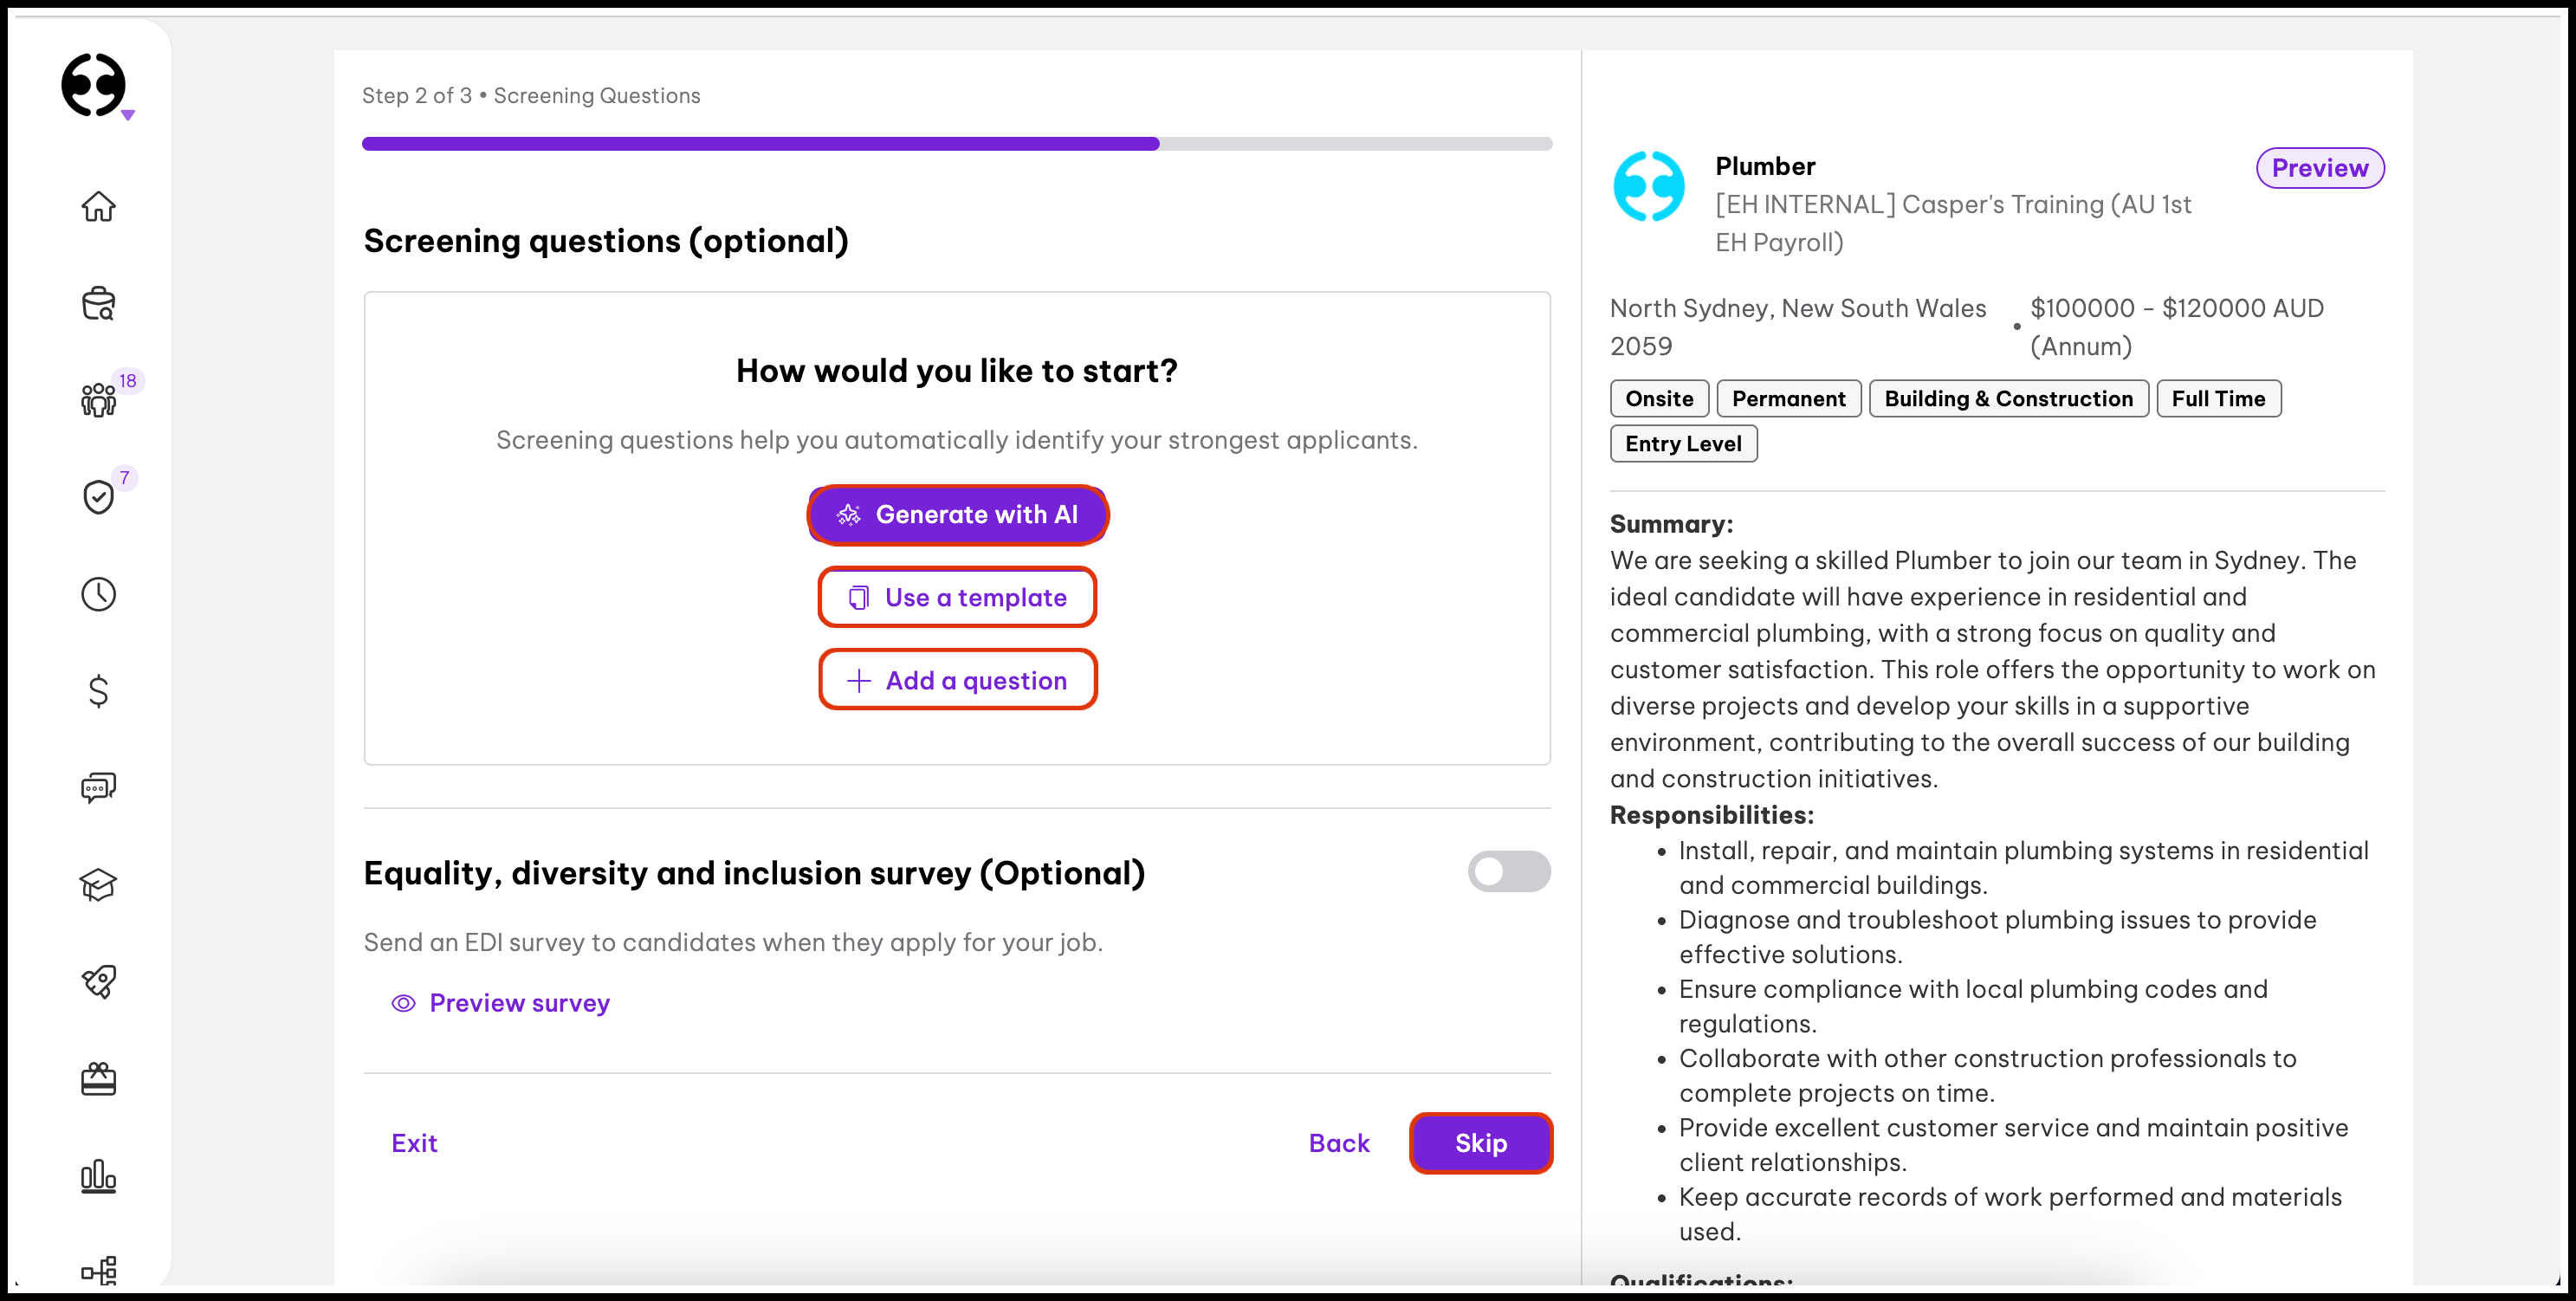The width and height of the screenshot is (2576, 1301).
Task: Open the job search briefcase icon
Action: pos(98,304)
